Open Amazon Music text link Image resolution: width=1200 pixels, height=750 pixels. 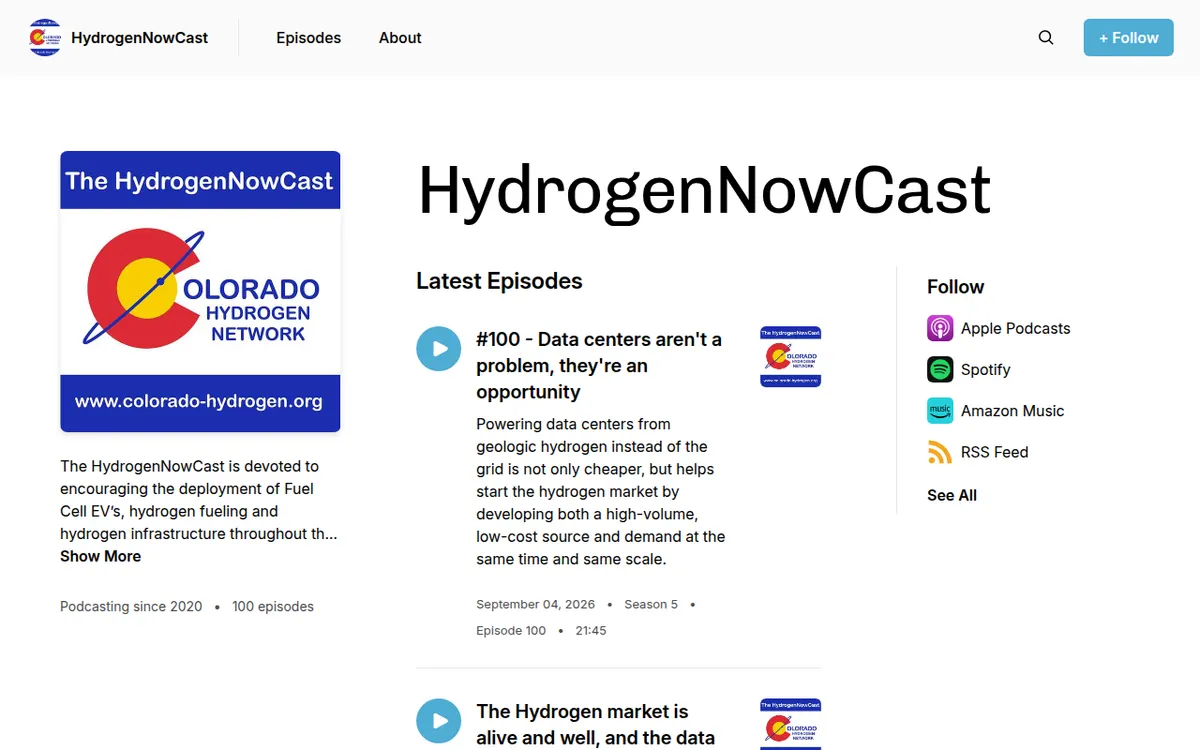pos(1012,410)
